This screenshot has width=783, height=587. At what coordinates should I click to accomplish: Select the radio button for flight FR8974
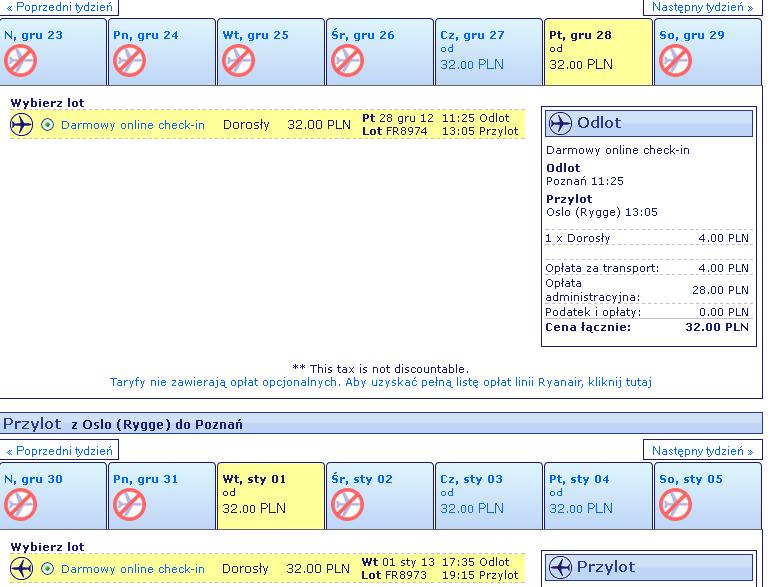coord(47,124)
